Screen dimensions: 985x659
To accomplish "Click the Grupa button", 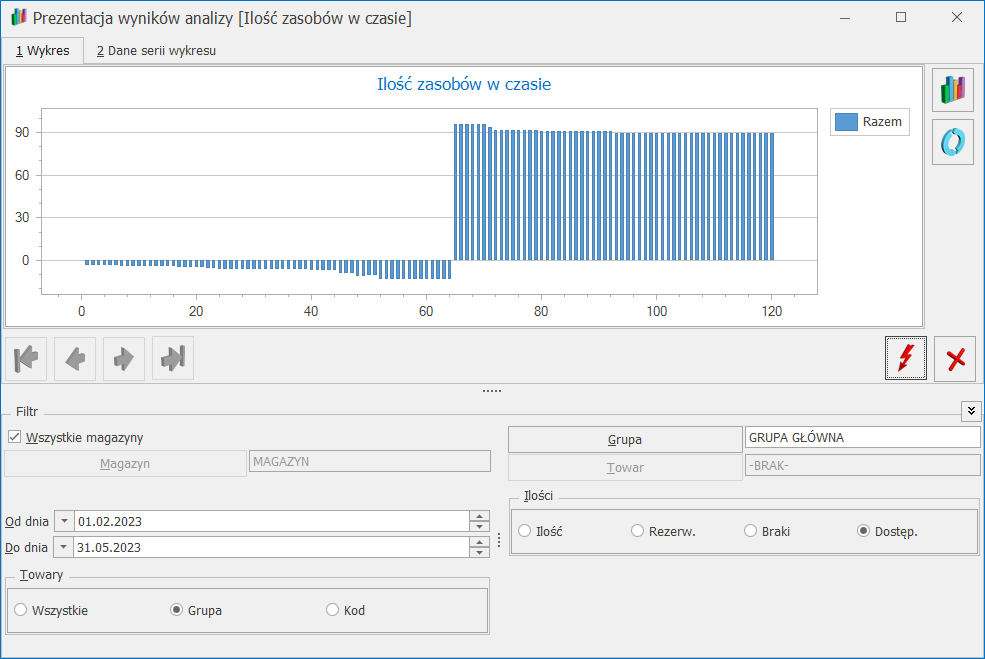I will tap(625, 440).
